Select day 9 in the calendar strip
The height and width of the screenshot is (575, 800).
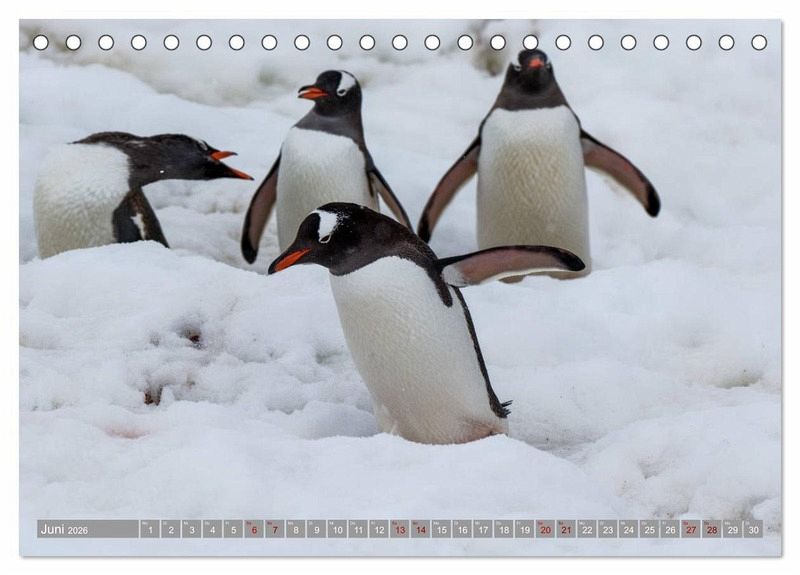point(317,529)
